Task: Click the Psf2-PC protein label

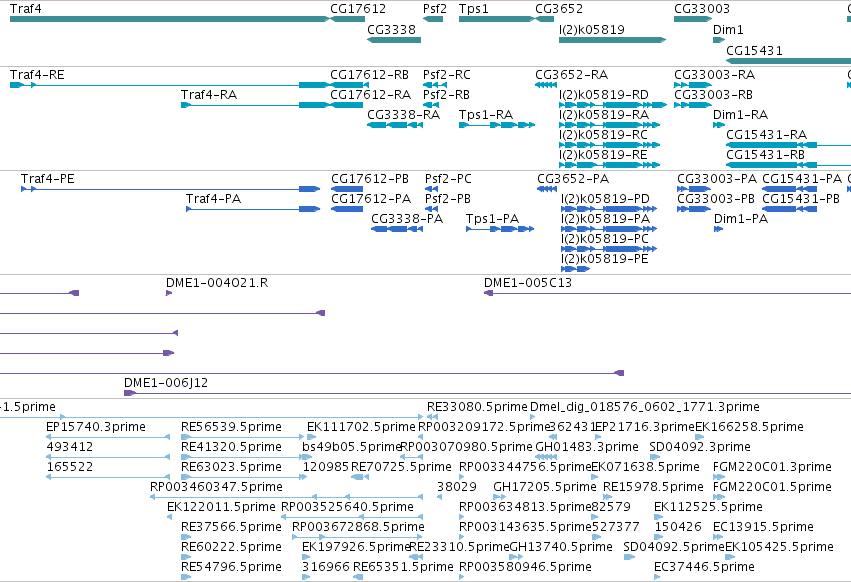Action: click(448, 179)
